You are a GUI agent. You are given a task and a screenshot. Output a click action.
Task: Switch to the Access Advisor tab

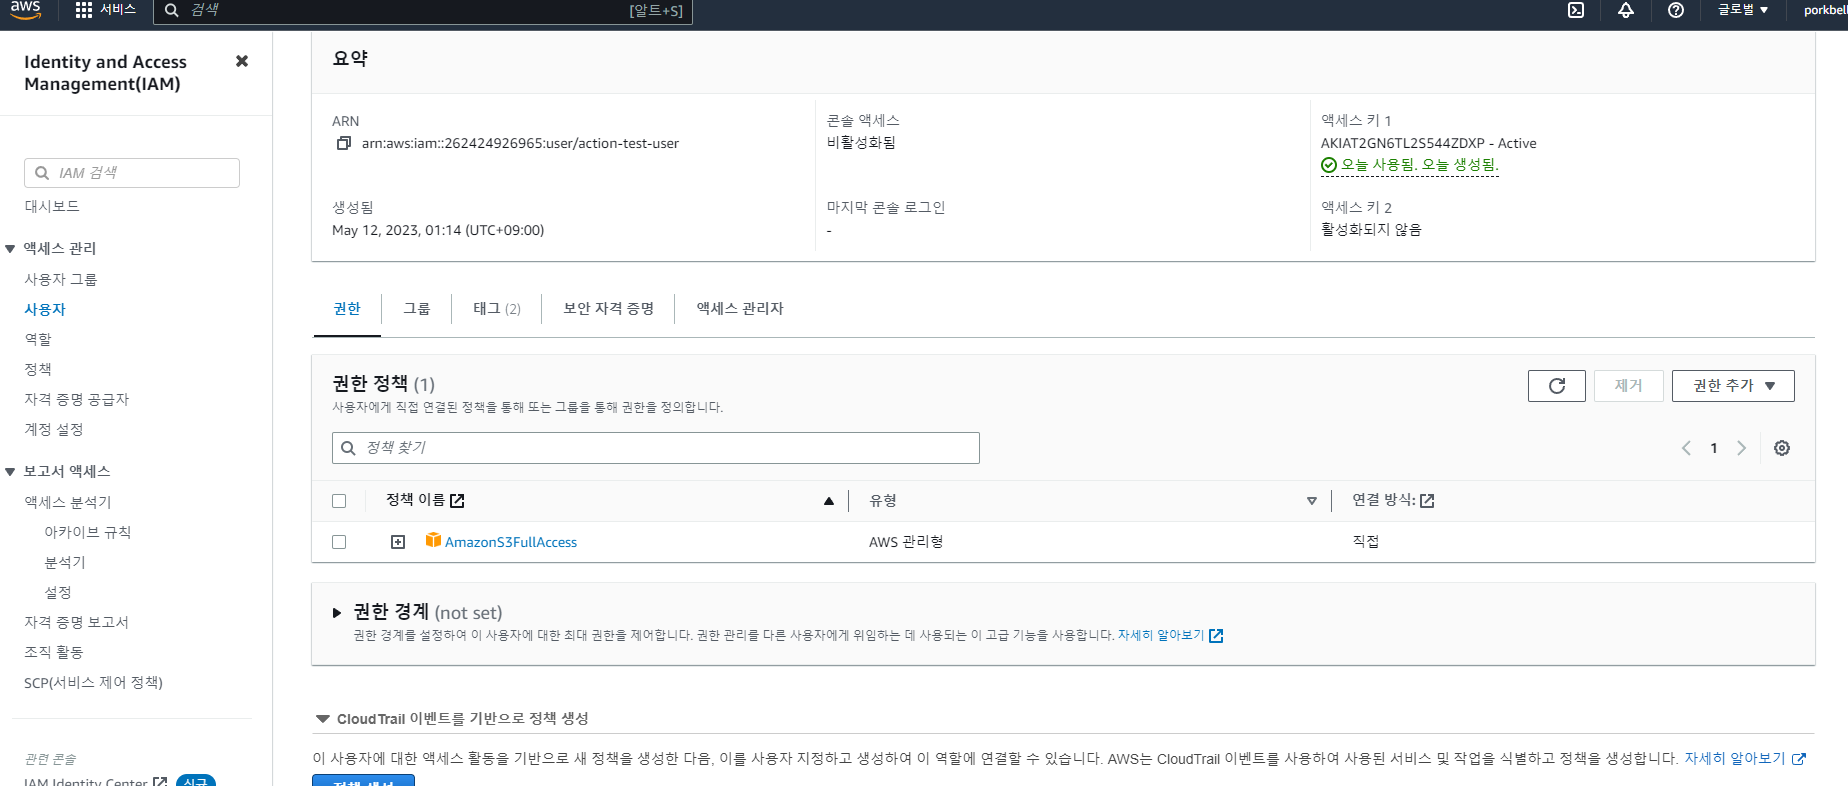(740, 309)
